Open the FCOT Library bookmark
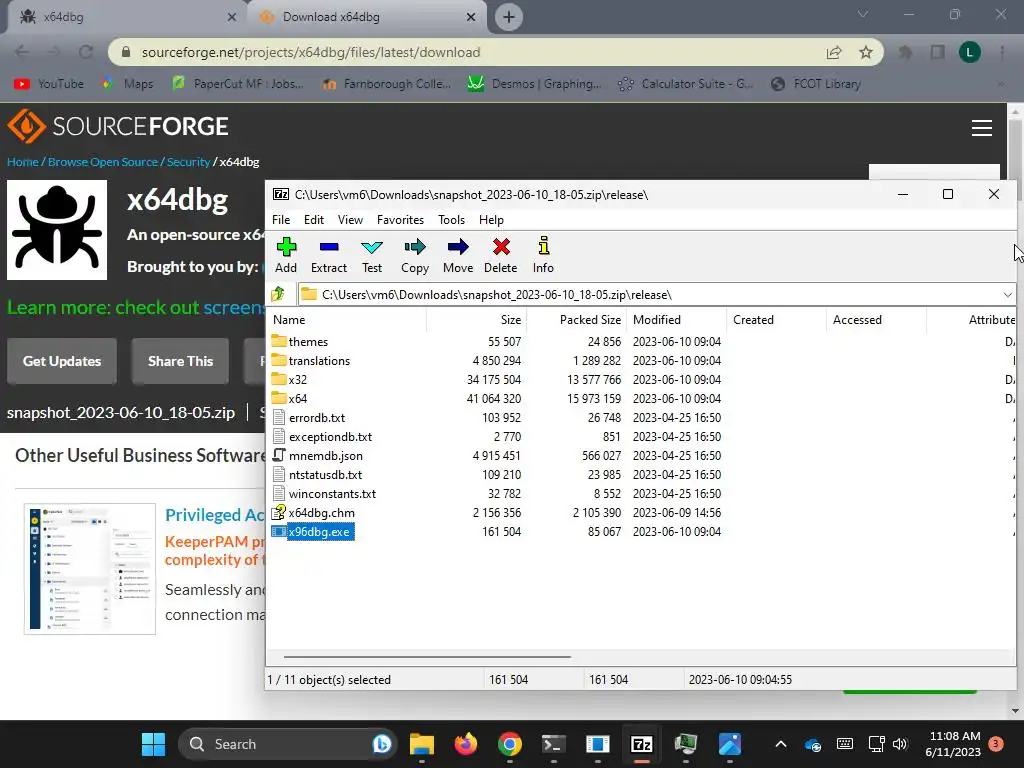 tap(816, 84)
